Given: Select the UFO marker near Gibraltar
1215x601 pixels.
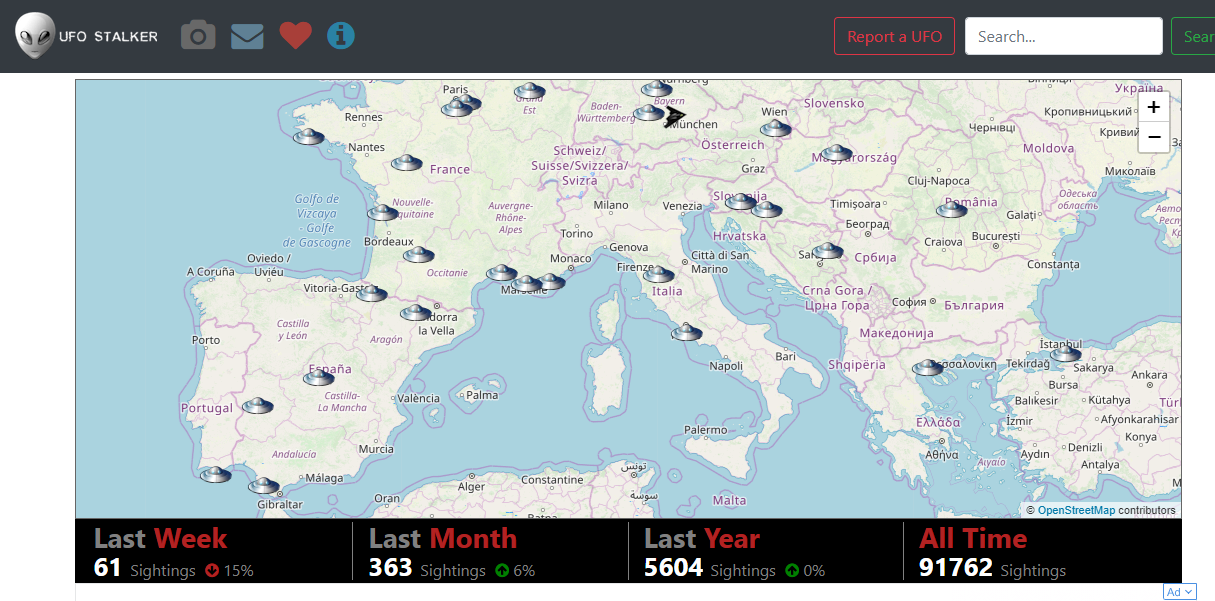Looking at the screenshot, I should pos(263,486).
